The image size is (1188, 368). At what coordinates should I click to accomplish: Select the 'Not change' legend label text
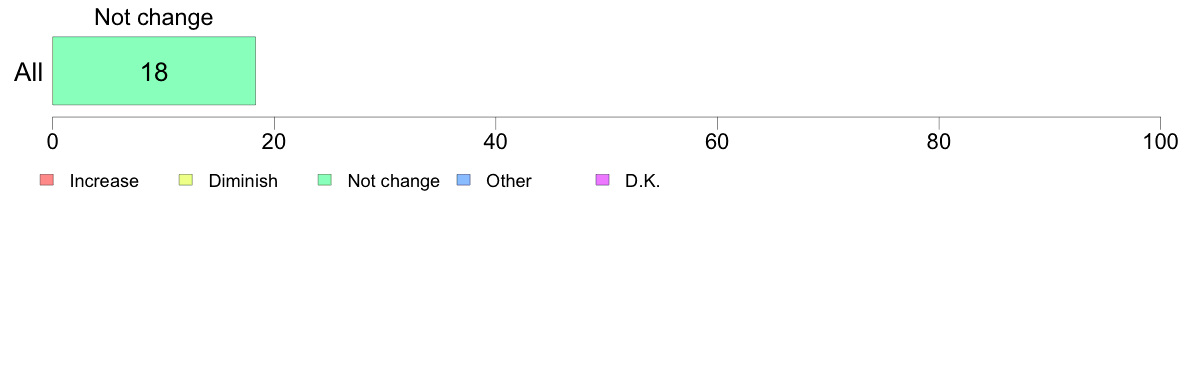coord(393,182)
